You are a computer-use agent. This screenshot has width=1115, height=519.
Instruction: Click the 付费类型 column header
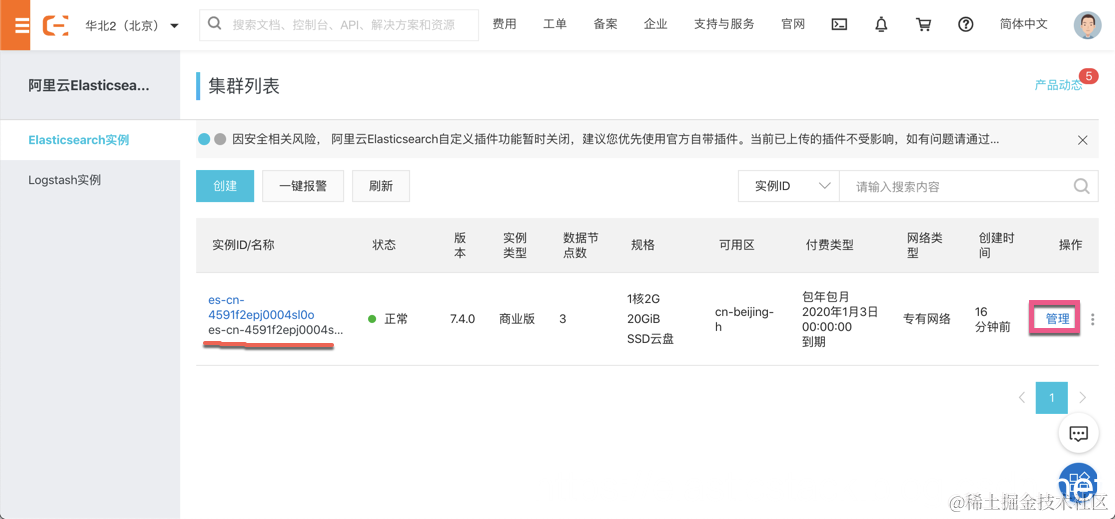pyautogui.click(x=829, y=245)
